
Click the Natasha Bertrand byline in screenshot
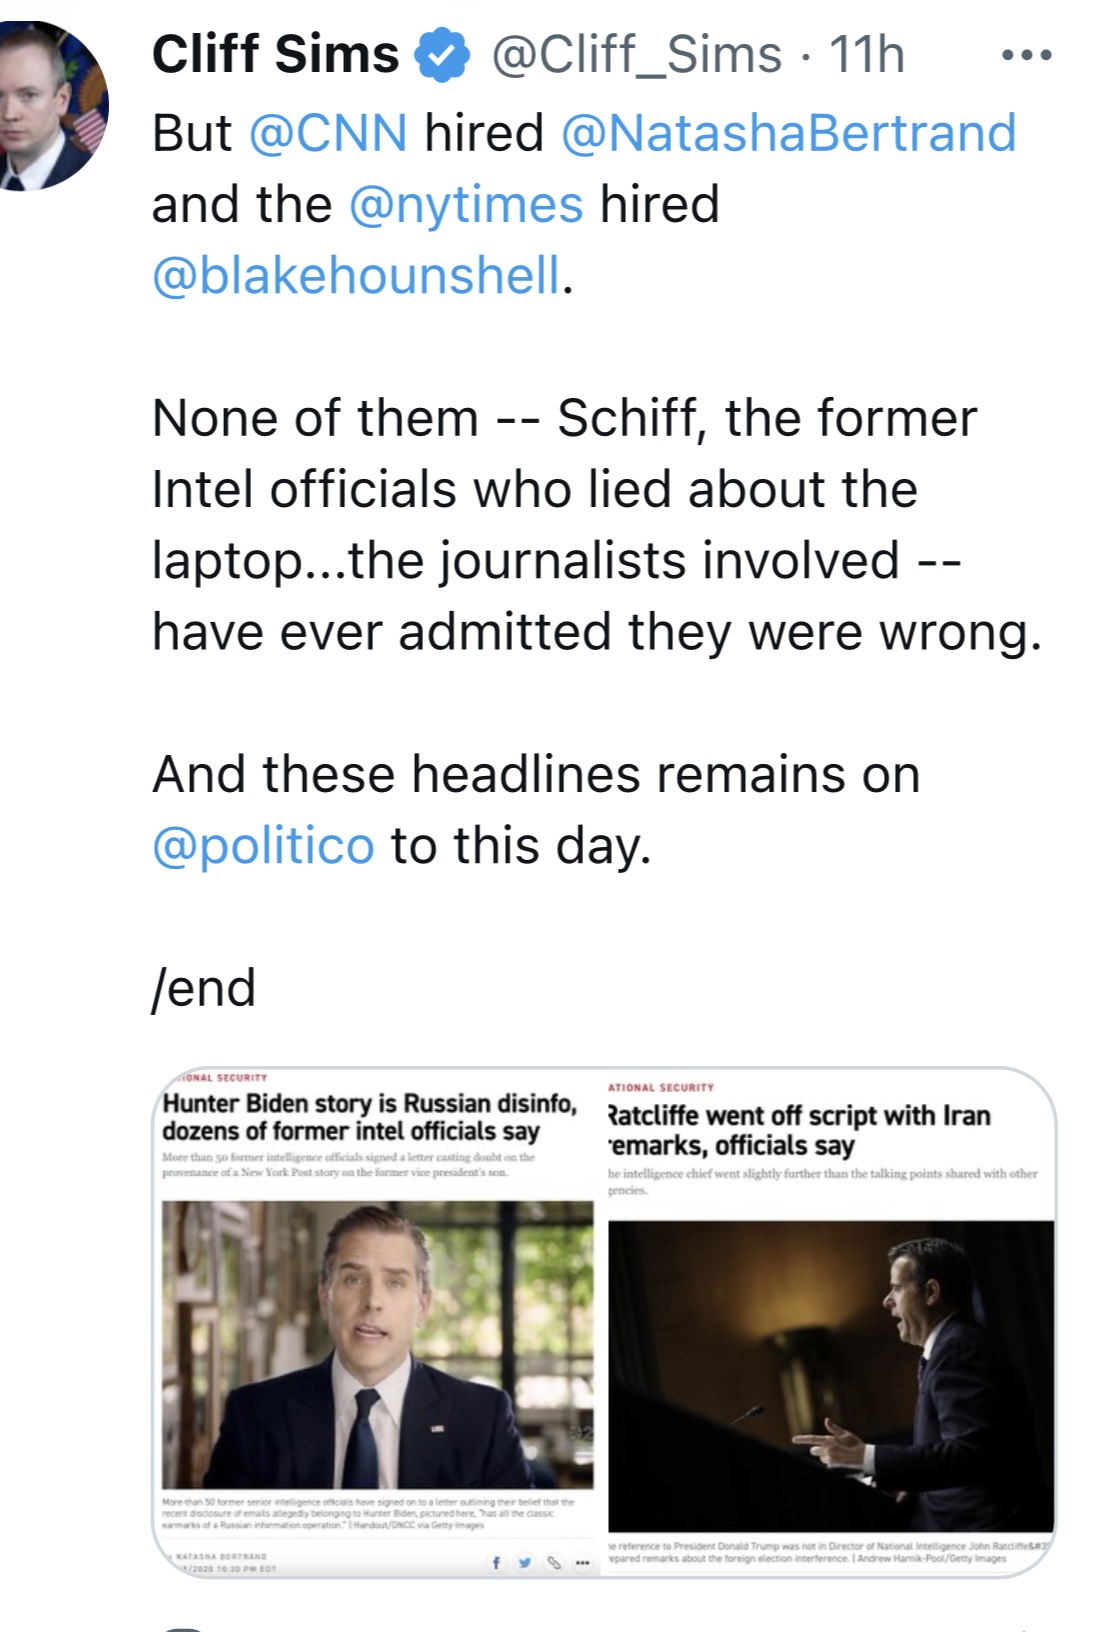221,1557
